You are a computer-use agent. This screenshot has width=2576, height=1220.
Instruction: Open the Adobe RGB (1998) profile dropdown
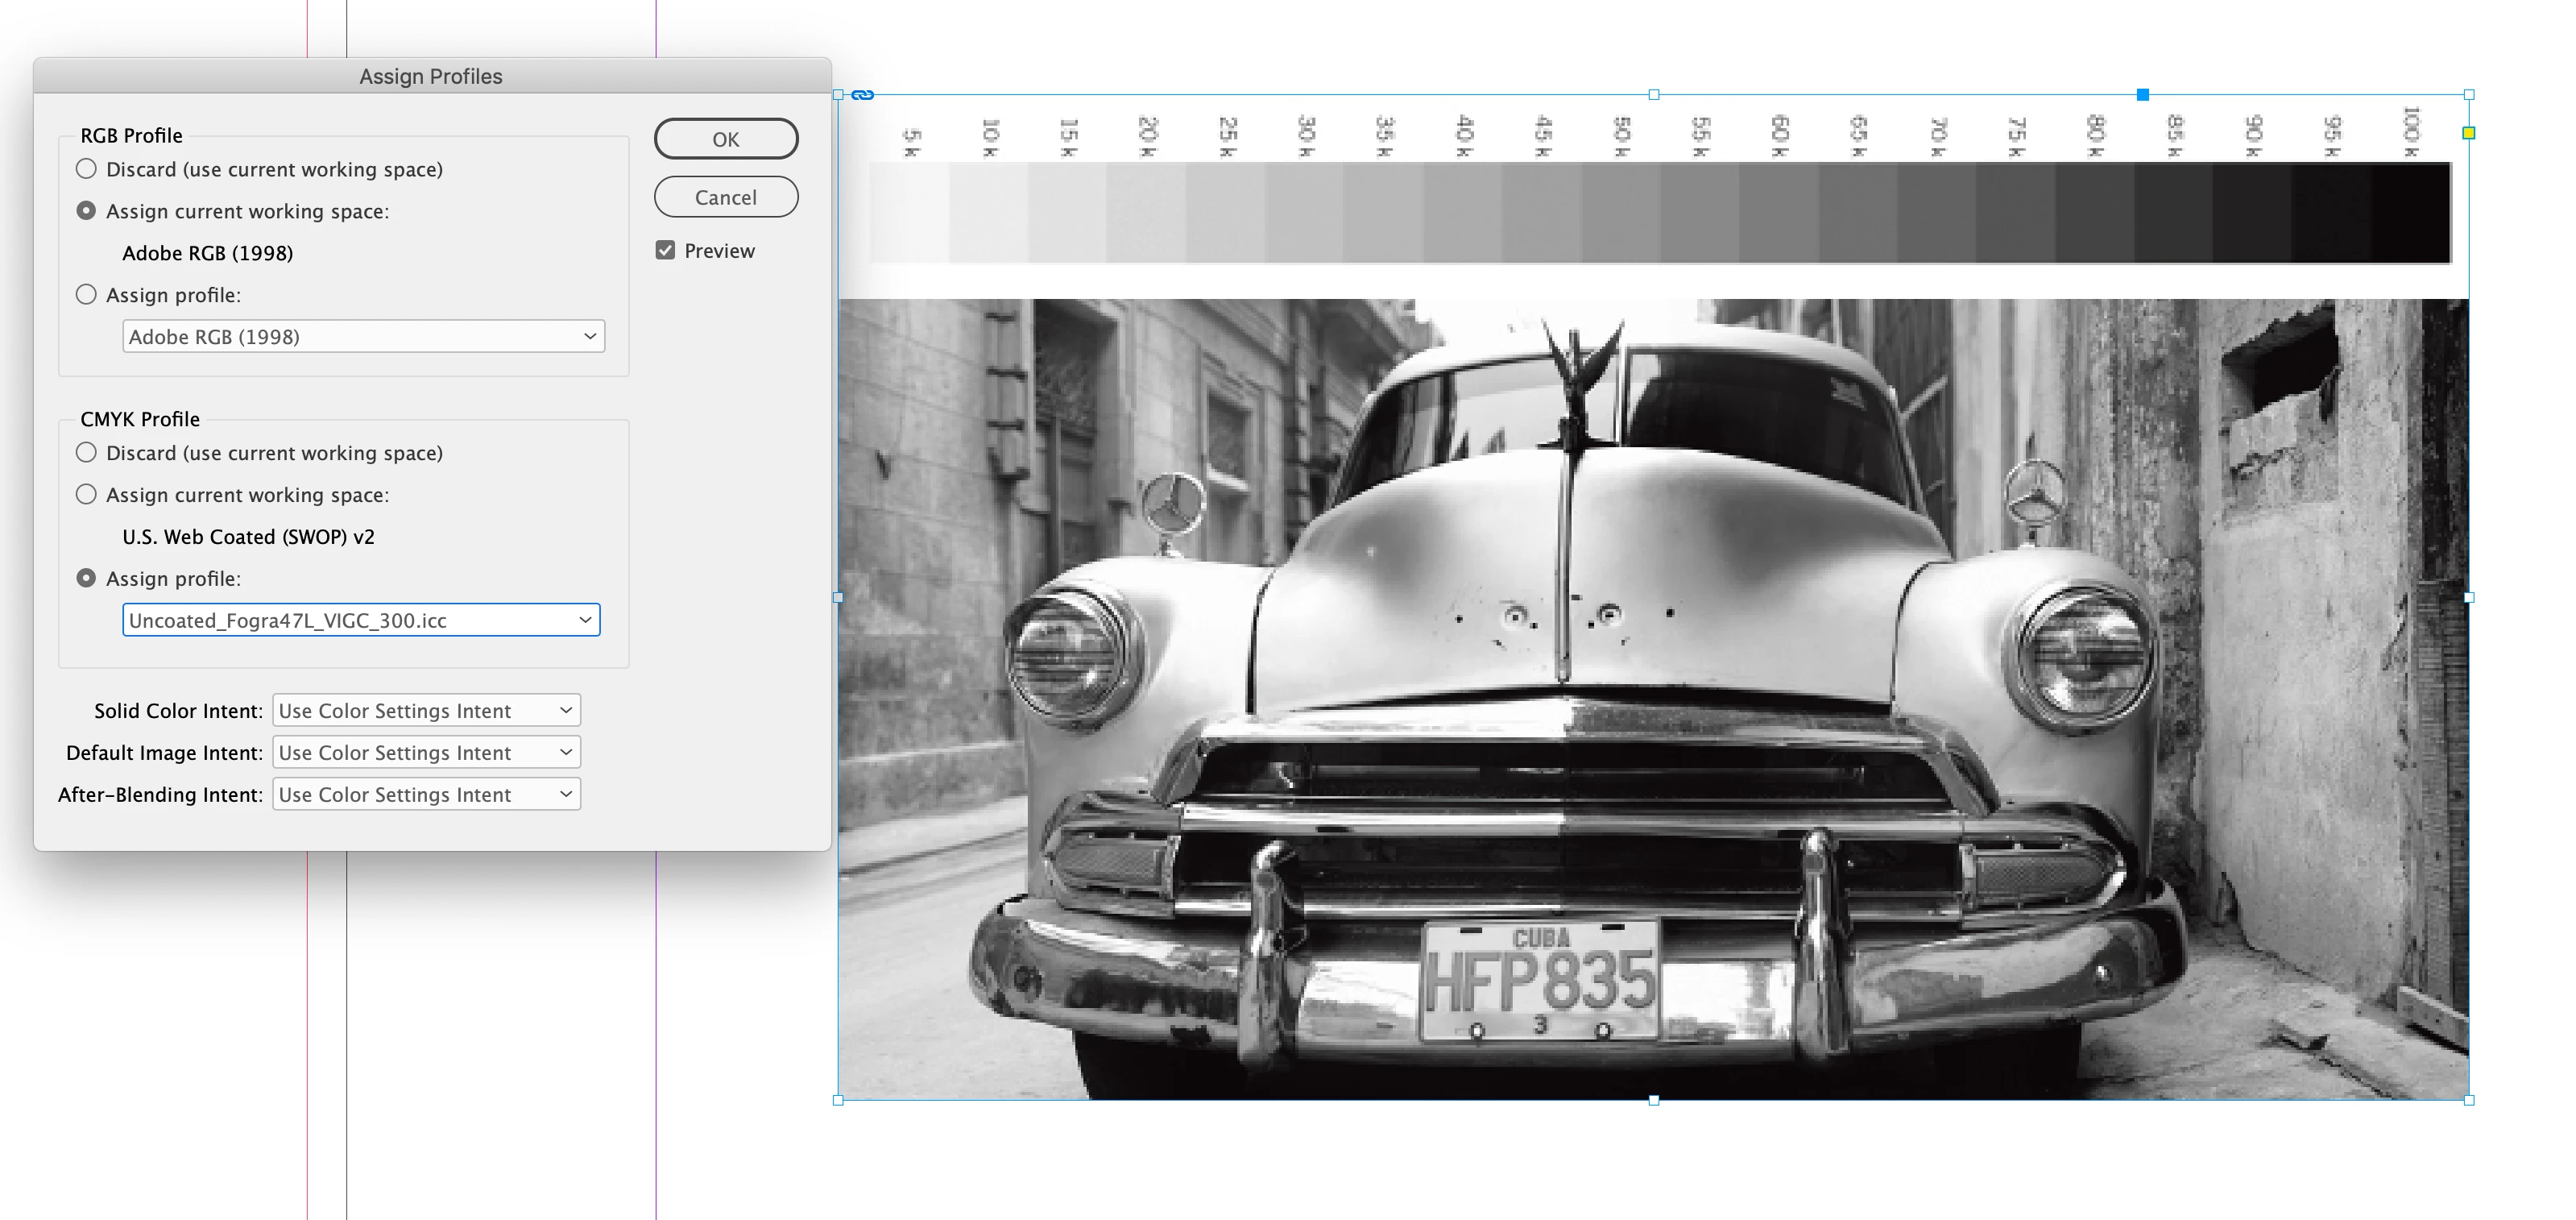(x=363, y=337)
